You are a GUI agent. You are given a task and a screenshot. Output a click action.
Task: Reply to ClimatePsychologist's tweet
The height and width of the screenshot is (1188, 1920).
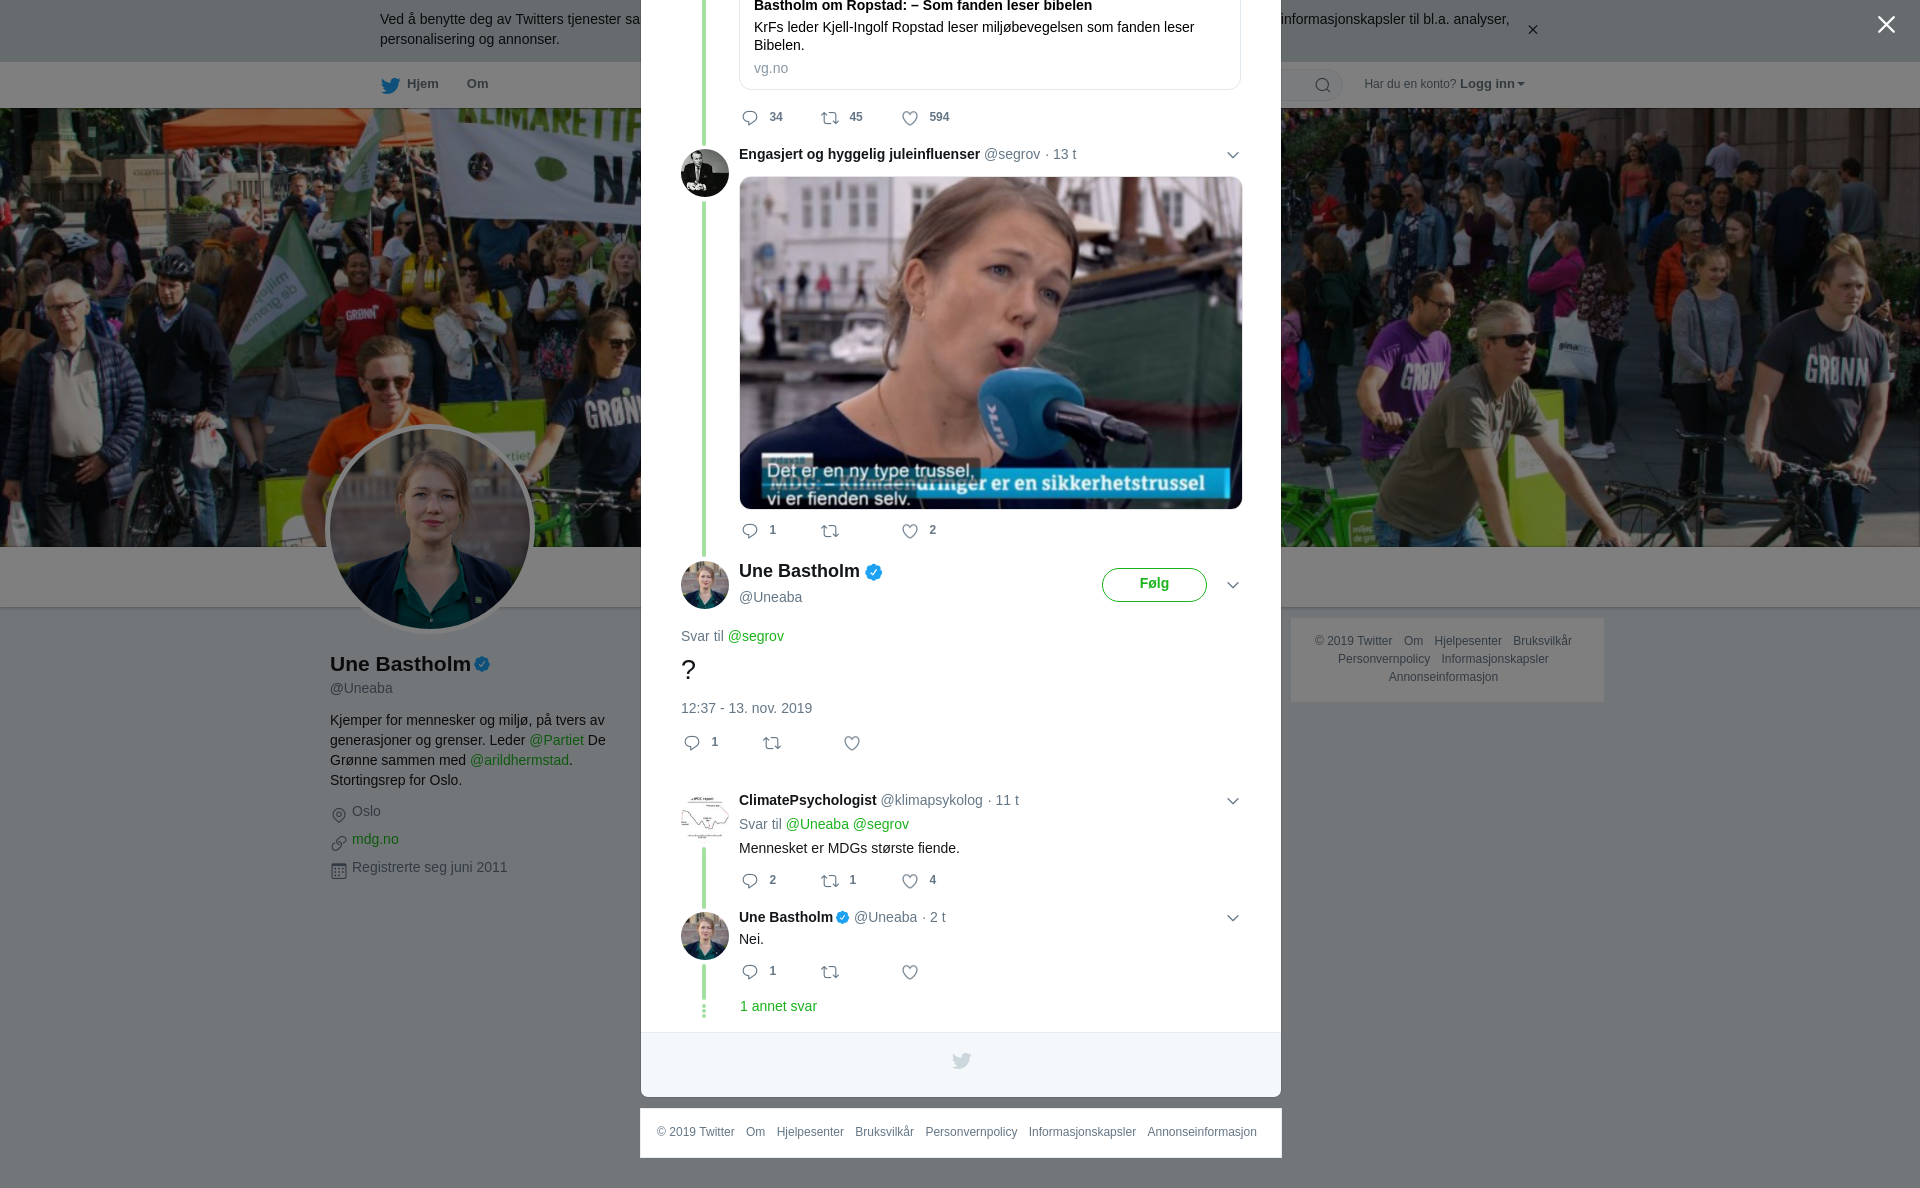(750, 881)
